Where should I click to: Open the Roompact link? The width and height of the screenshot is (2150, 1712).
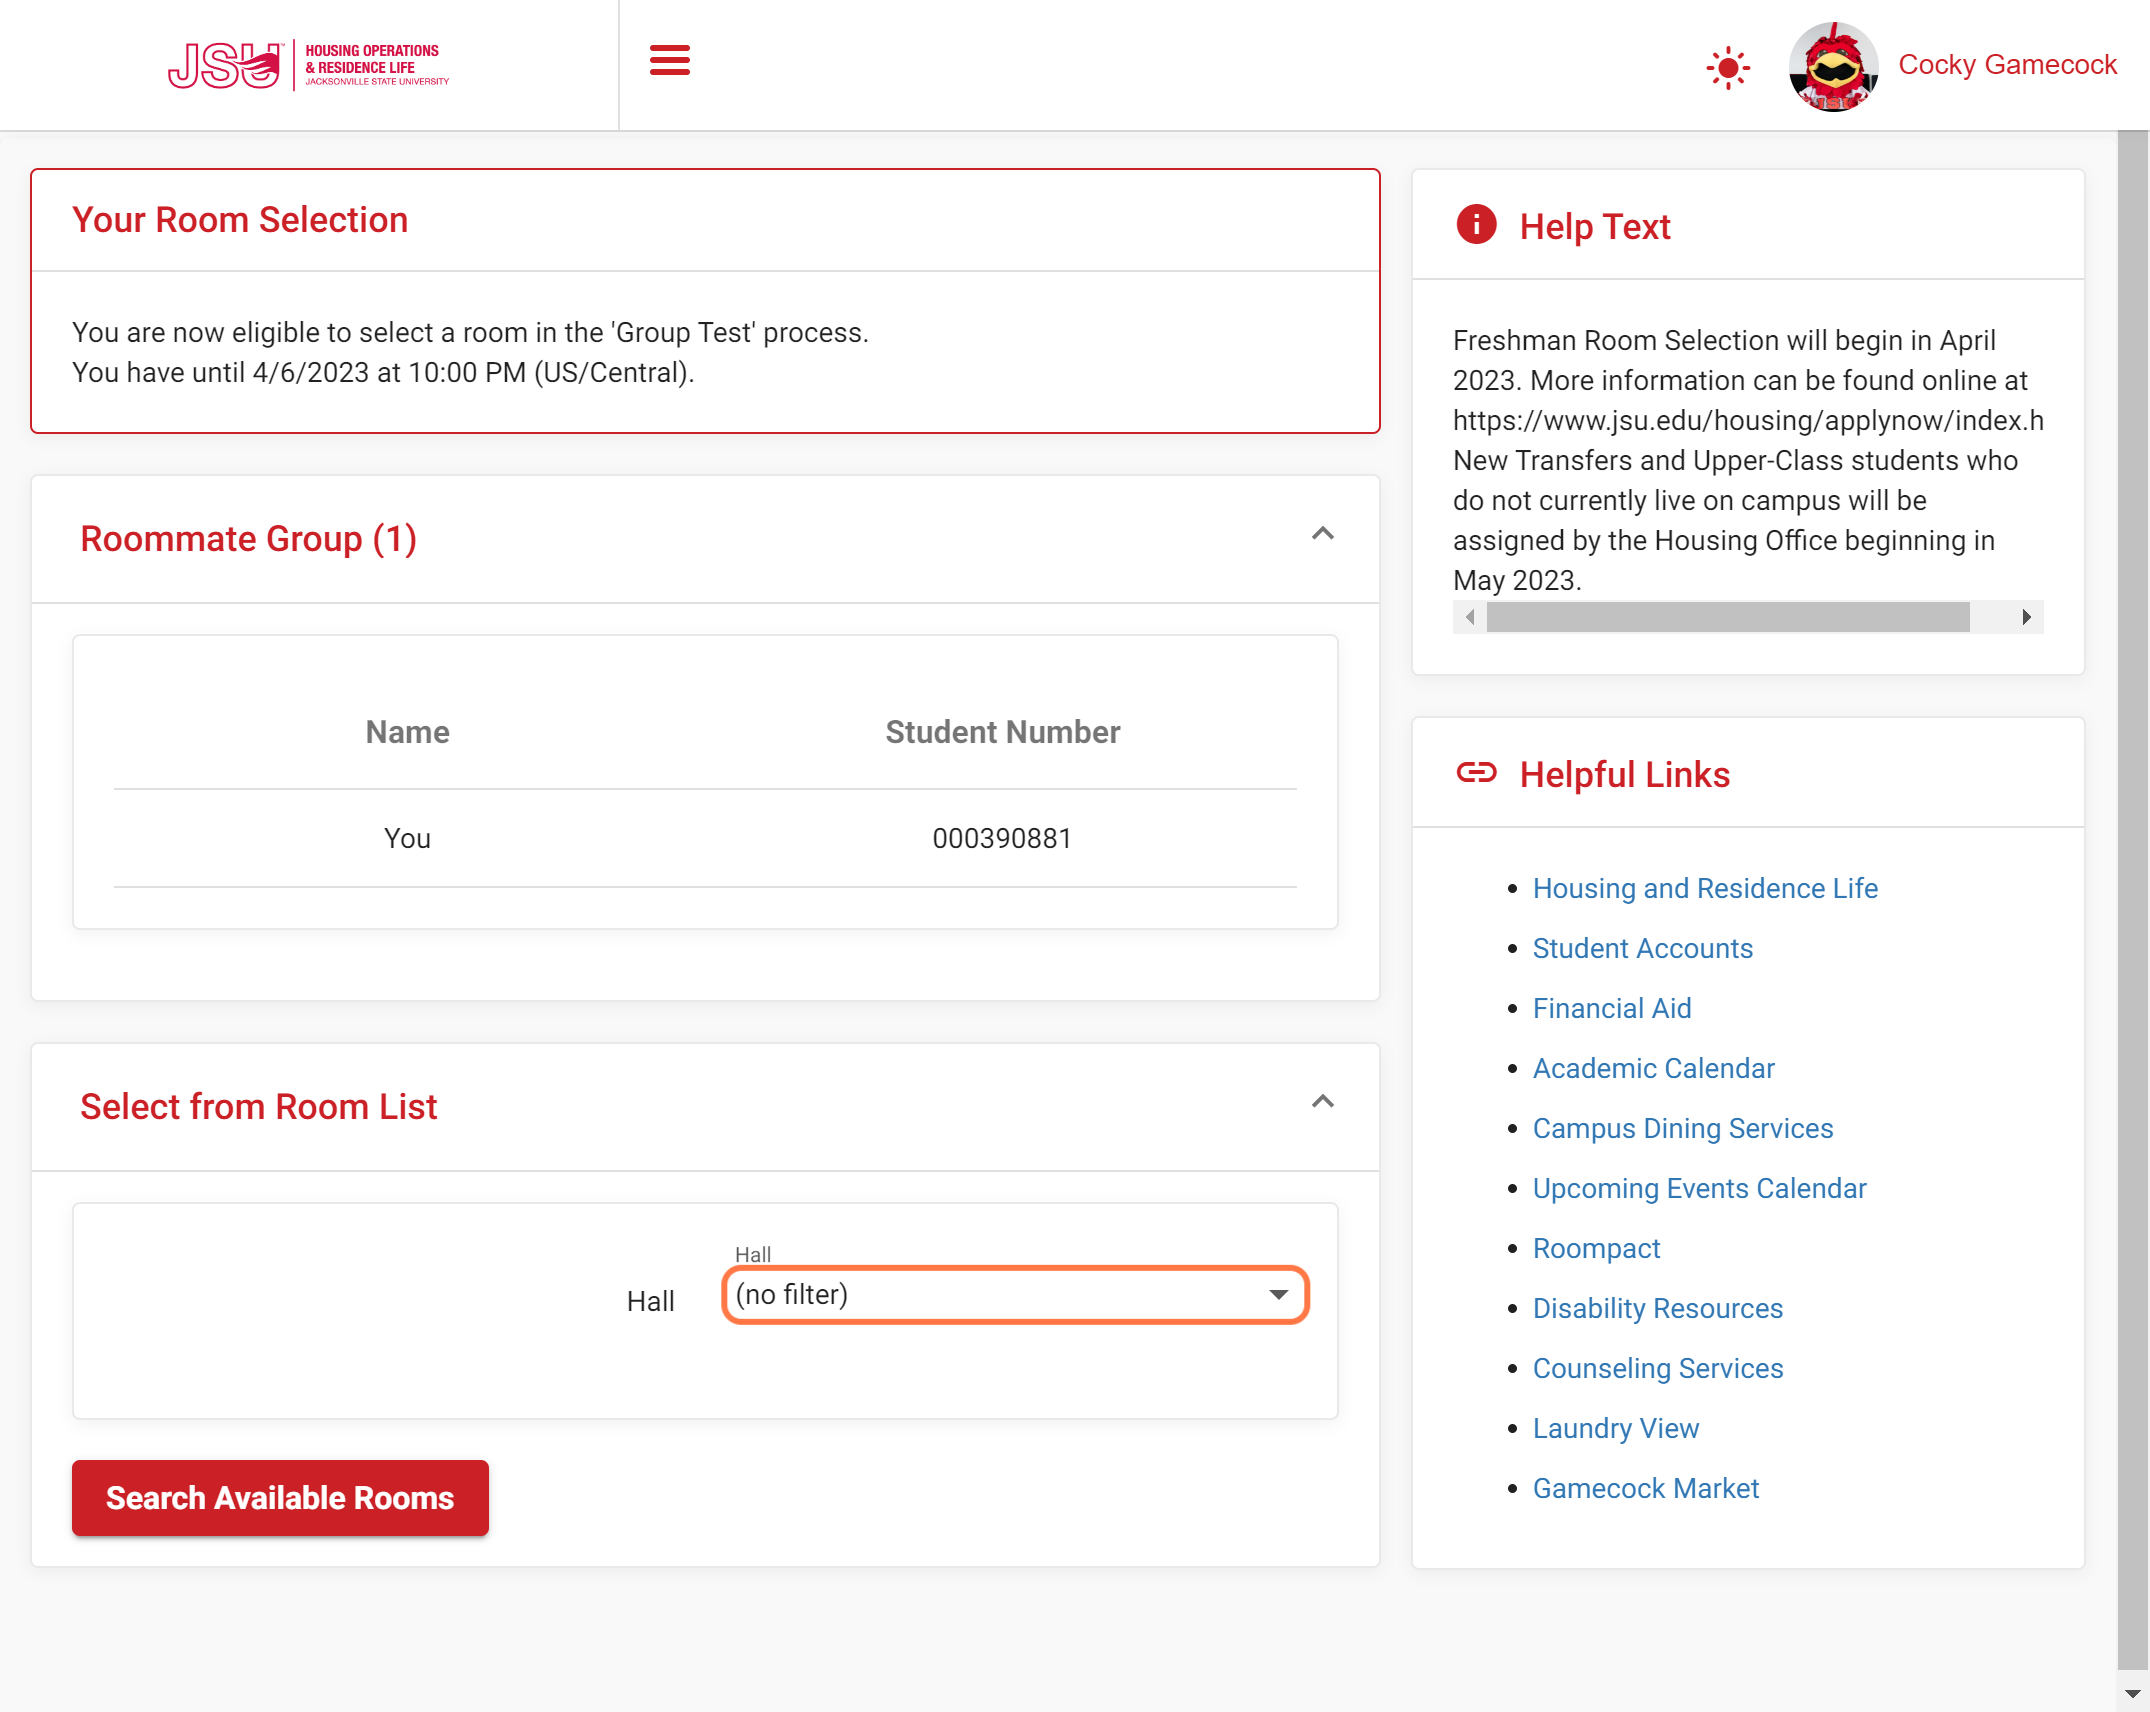tap(1596, 1248)
